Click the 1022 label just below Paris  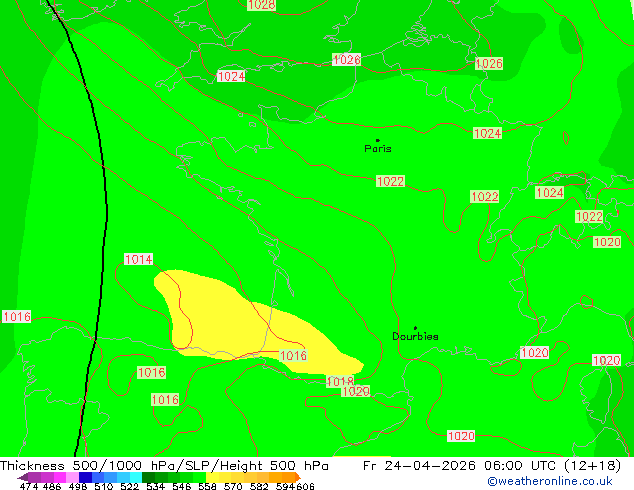pos(390,181)
